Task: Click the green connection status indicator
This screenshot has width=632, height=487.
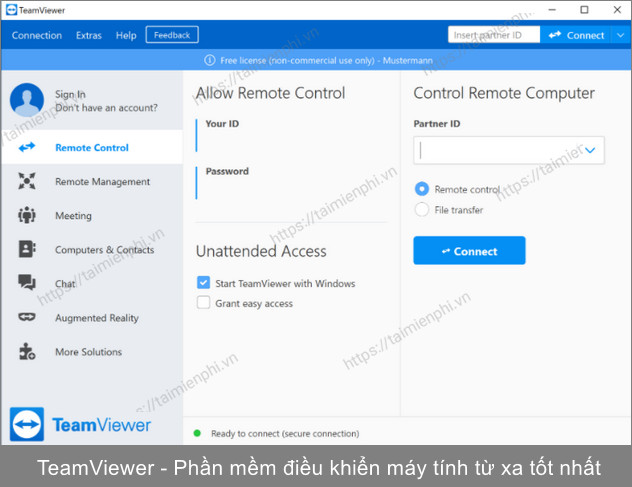Action: (x=197, y=433)
